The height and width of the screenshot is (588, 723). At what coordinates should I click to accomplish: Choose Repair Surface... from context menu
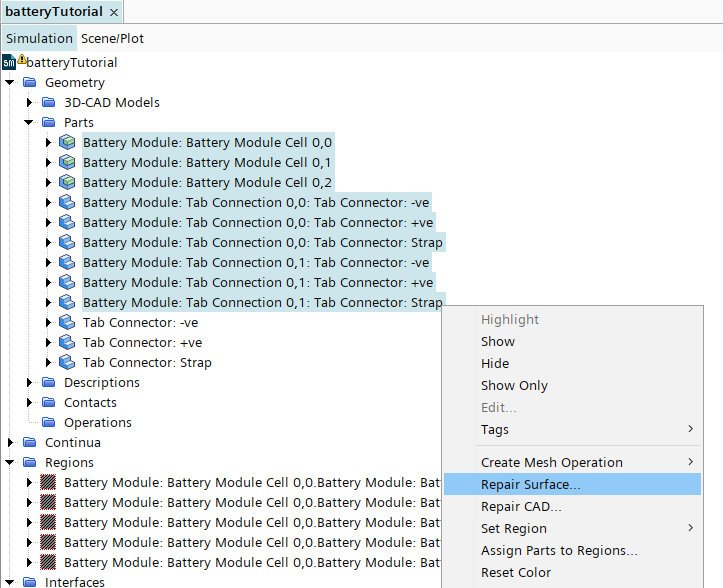(x=530, y=484)
